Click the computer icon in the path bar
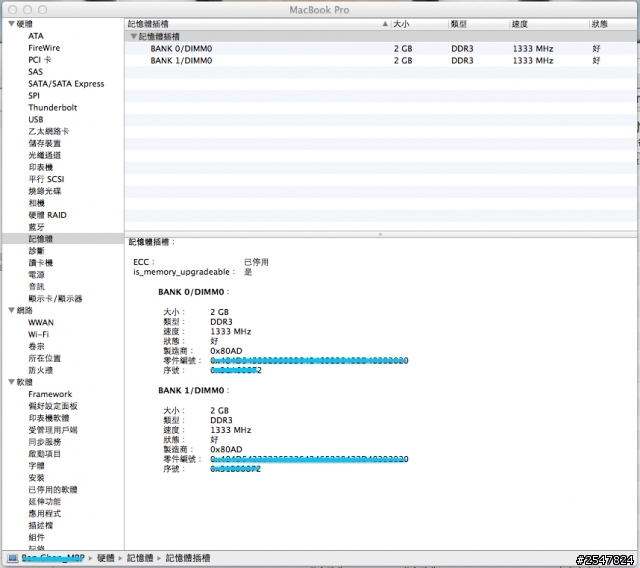Screen dimensions: 640x568 pos(13,558)
